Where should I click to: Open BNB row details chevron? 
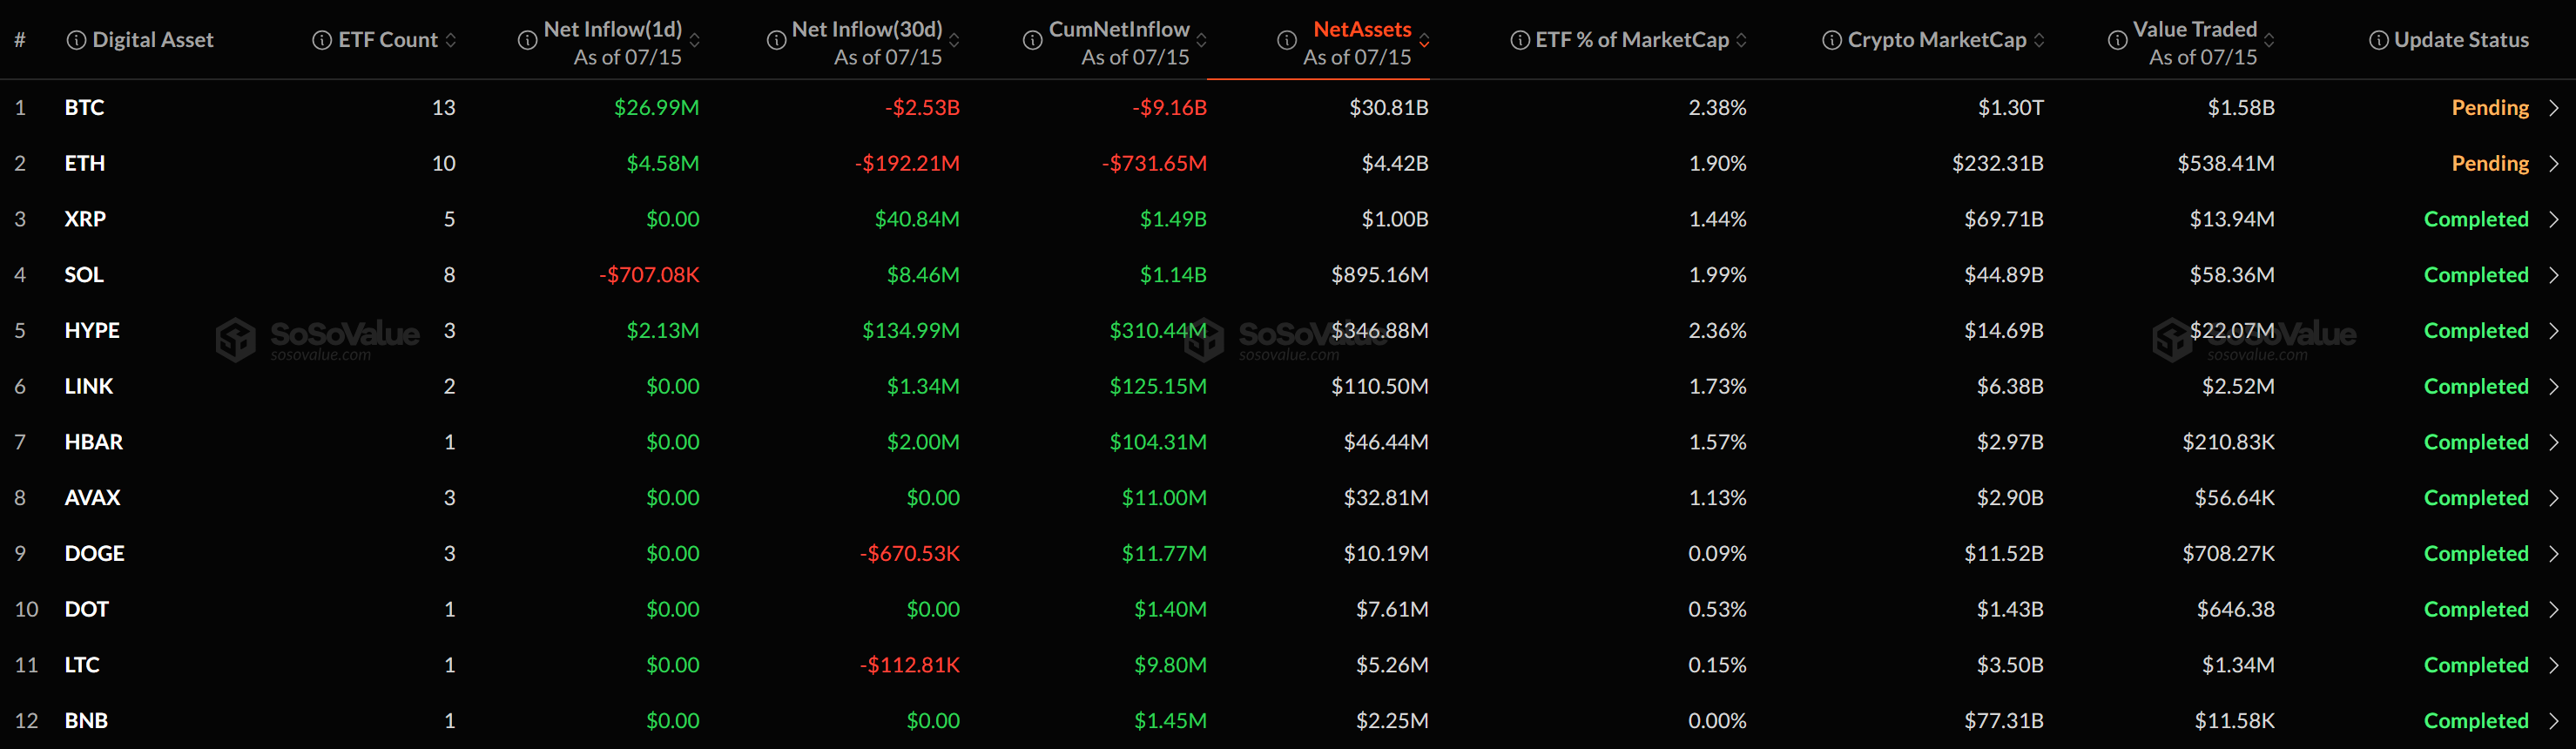2554,721
